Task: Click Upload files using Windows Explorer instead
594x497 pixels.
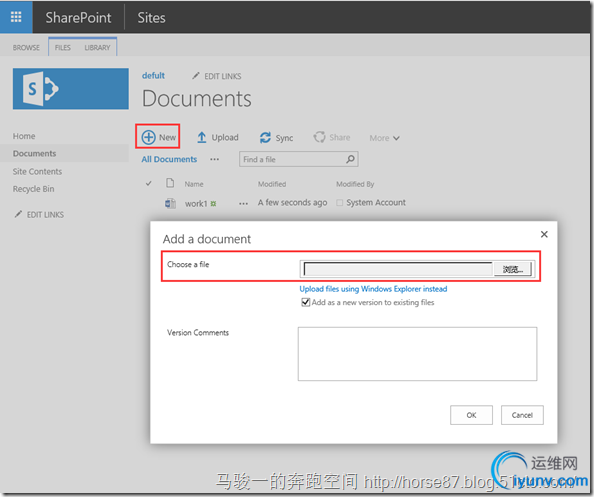Action: click(373, 289)
